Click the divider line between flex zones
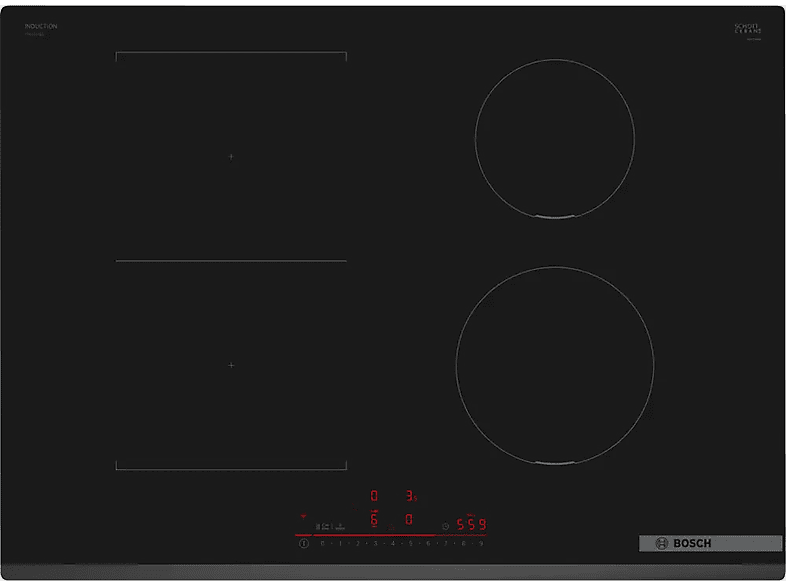Image resolution: width=786 pixels, height=587 pixels. pyautogui.click(x=231, y=261)
